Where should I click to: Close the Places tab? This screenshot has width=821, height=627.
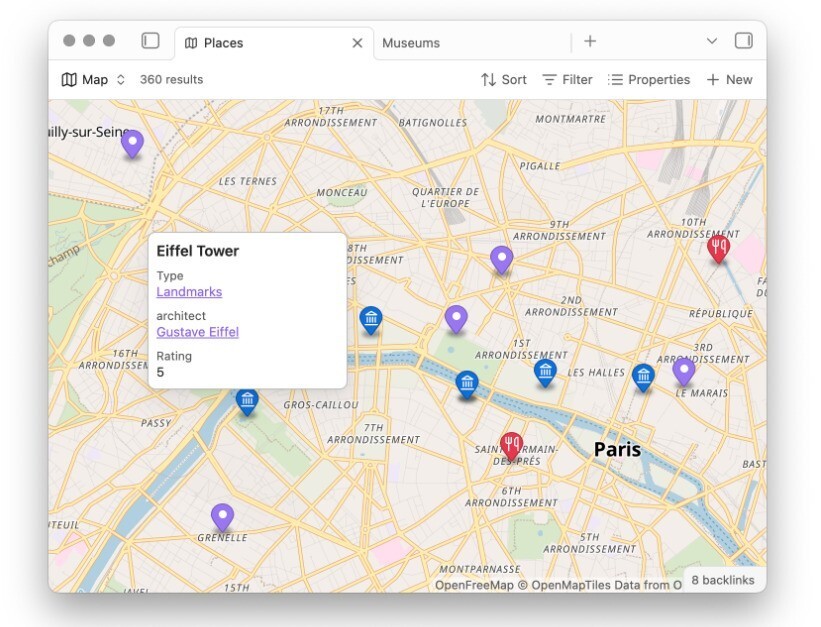point(357,43)
